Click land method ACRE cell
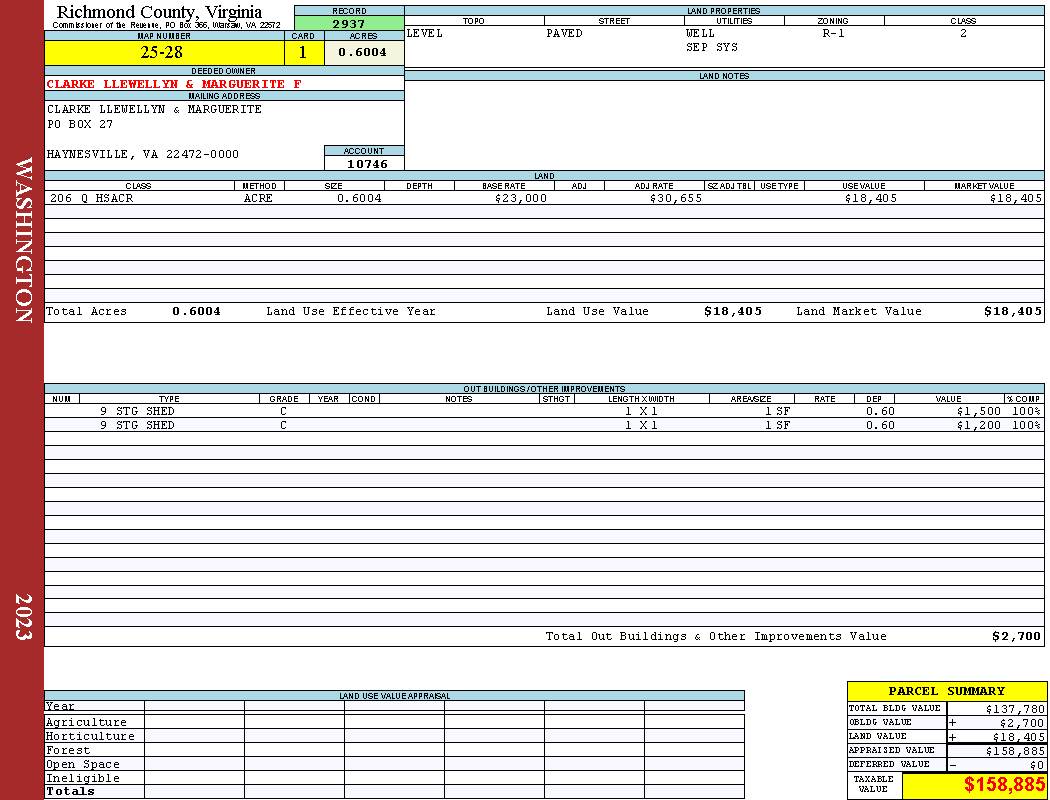The height and width of the screenshot is (800, 1050). click(x=258, y=198)
